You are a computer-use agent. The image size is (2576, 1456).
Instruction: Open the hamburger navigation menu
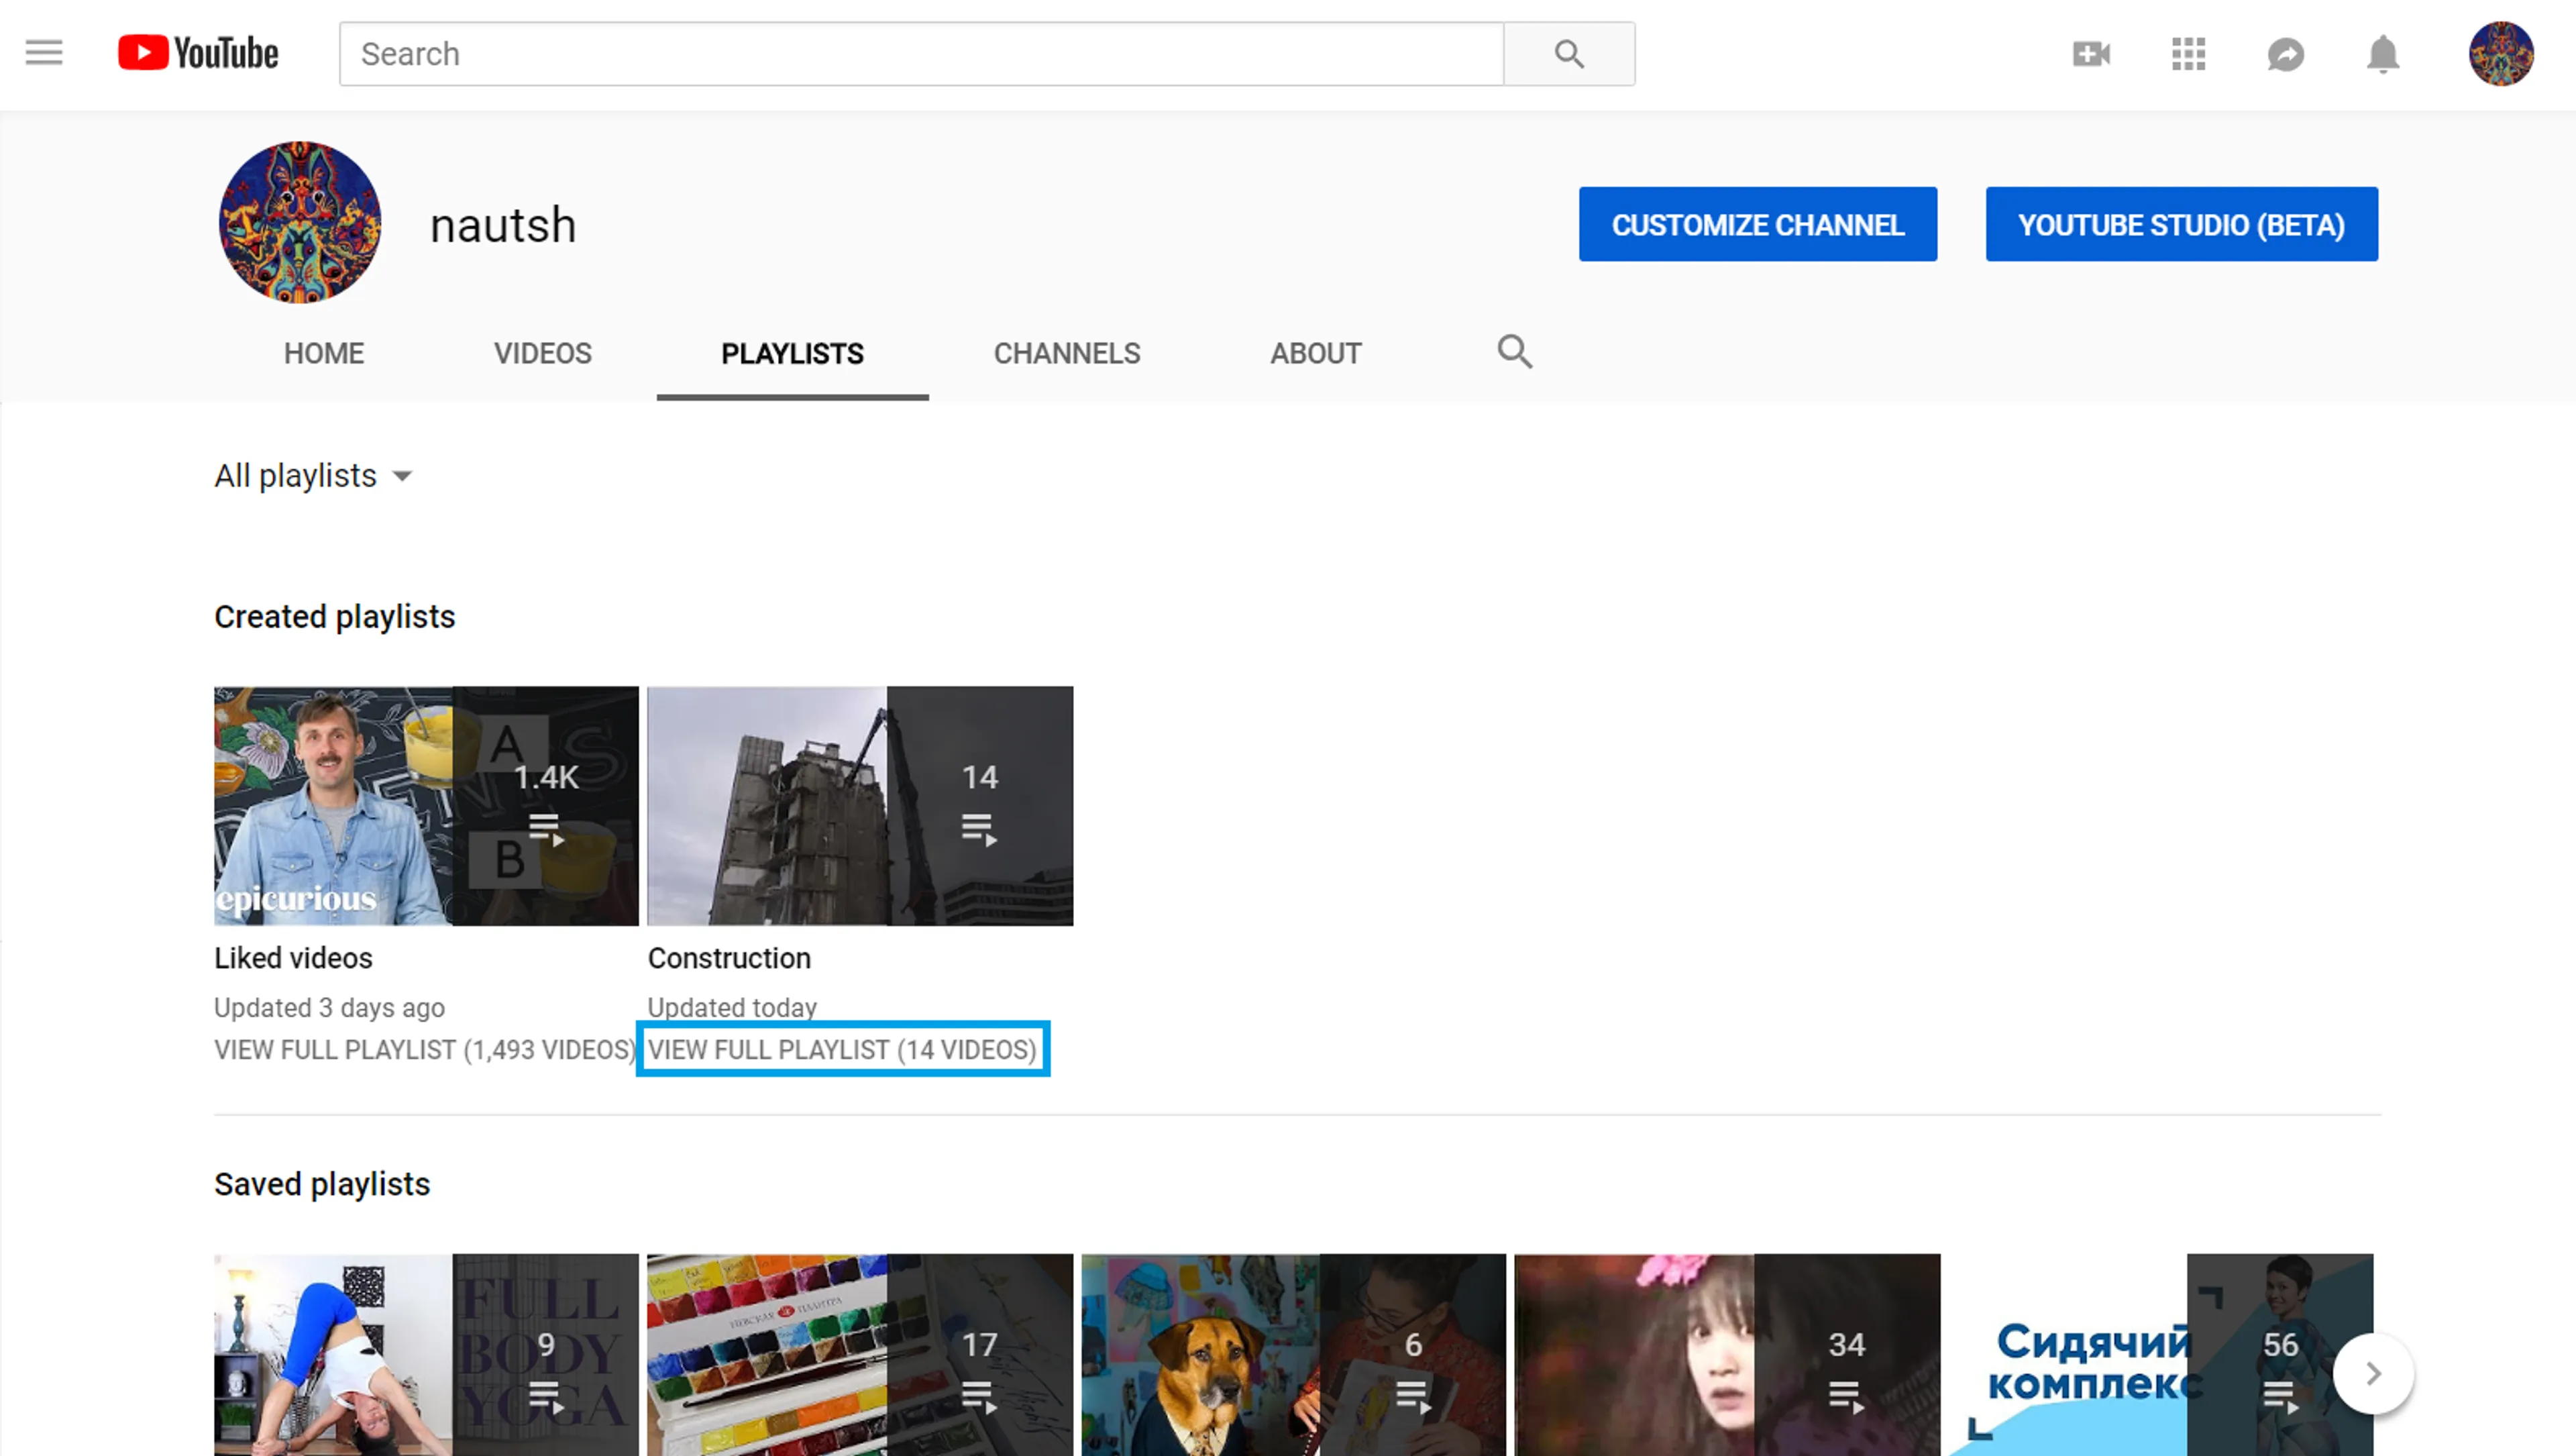tap(43, 52)
